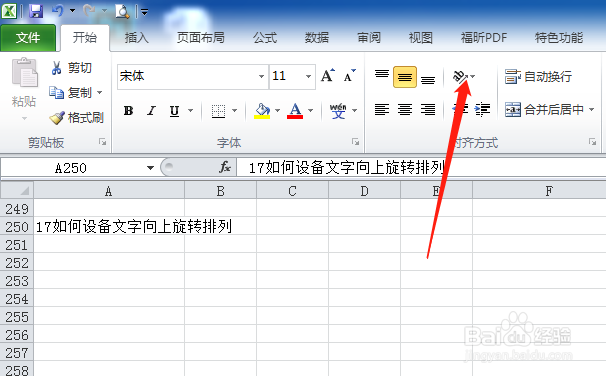Click the Name Box showing A250

point(71,168)
